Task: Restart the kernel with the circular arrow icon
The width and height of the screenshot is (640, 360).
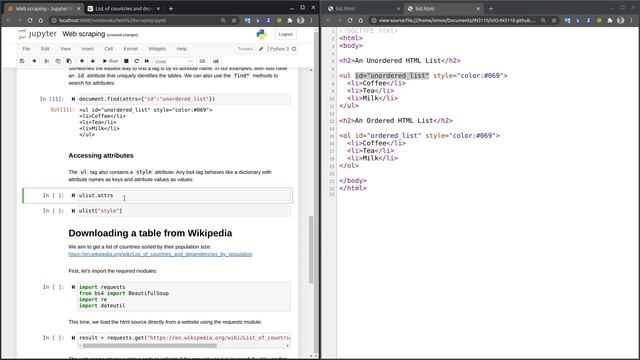Action: click(136, 61)
